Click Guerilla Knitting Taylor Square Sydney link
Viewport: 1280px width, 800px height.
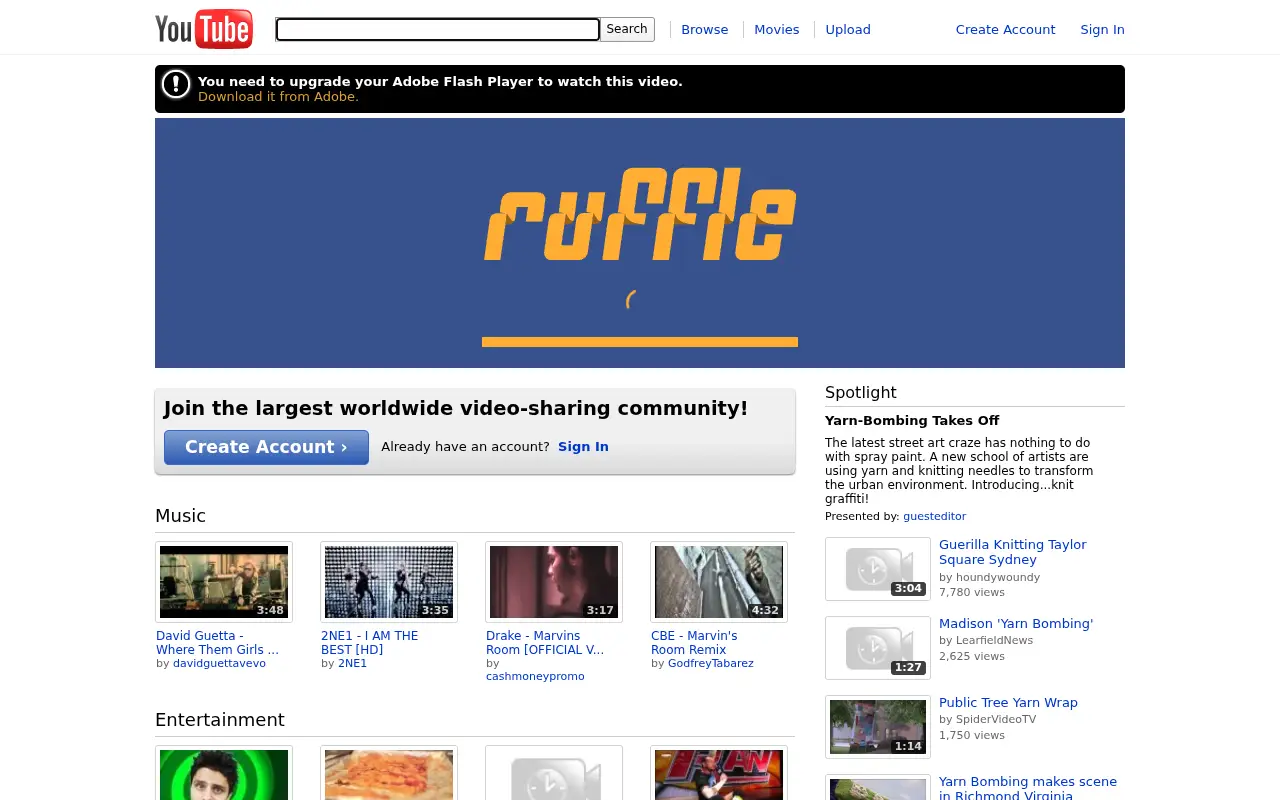click(x=1012, y=552)
